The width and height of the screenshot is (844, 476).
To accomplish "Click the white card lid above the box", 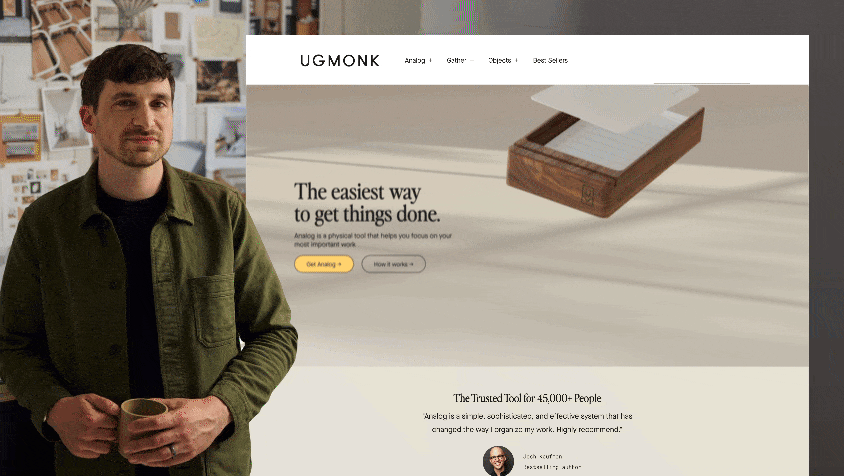I will coord(615,107).
